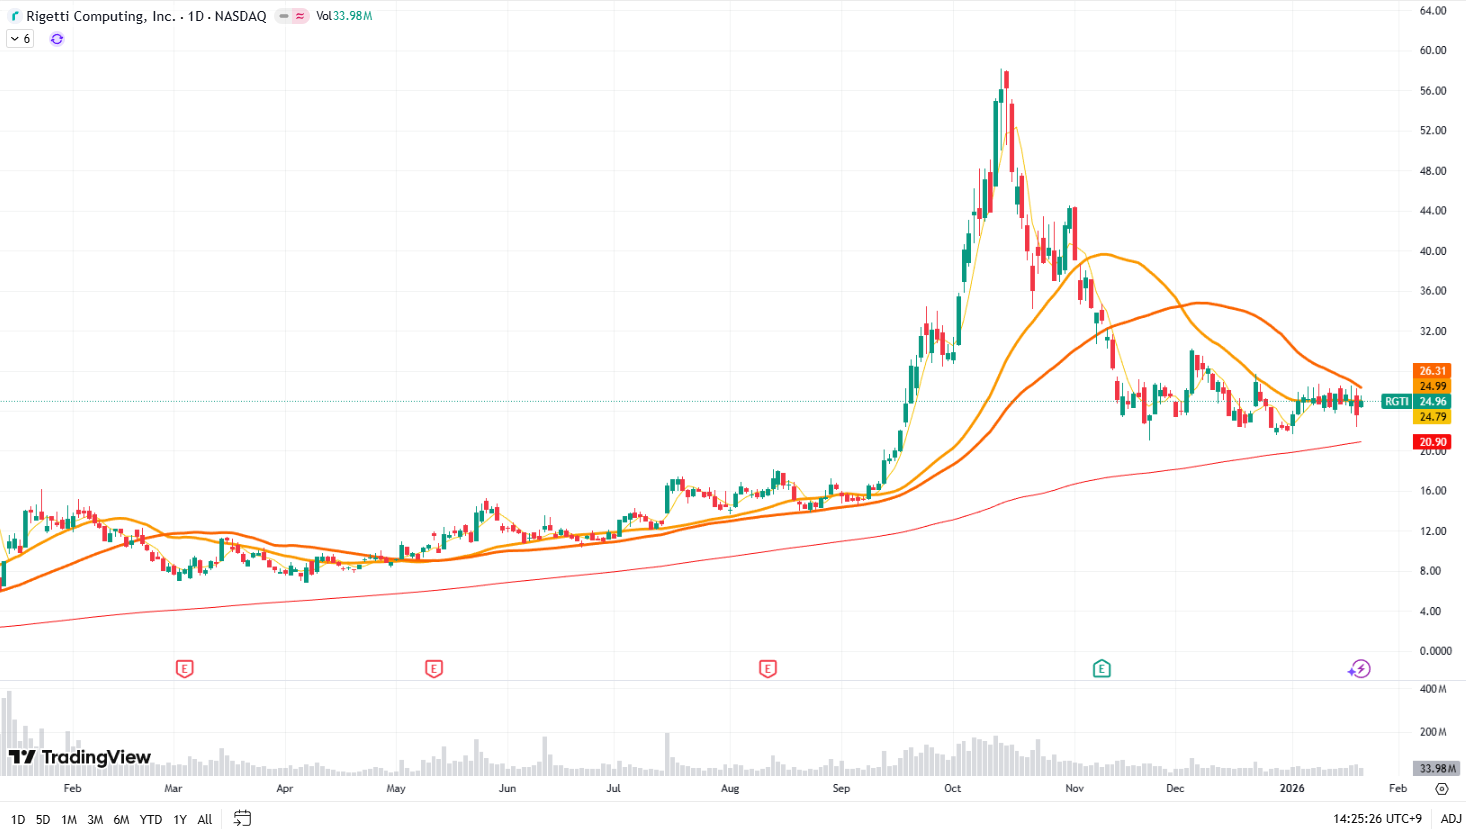1466x829 pixels.
Task: Open the red earnings marker in mid-August
Action: tap(768, 669)
